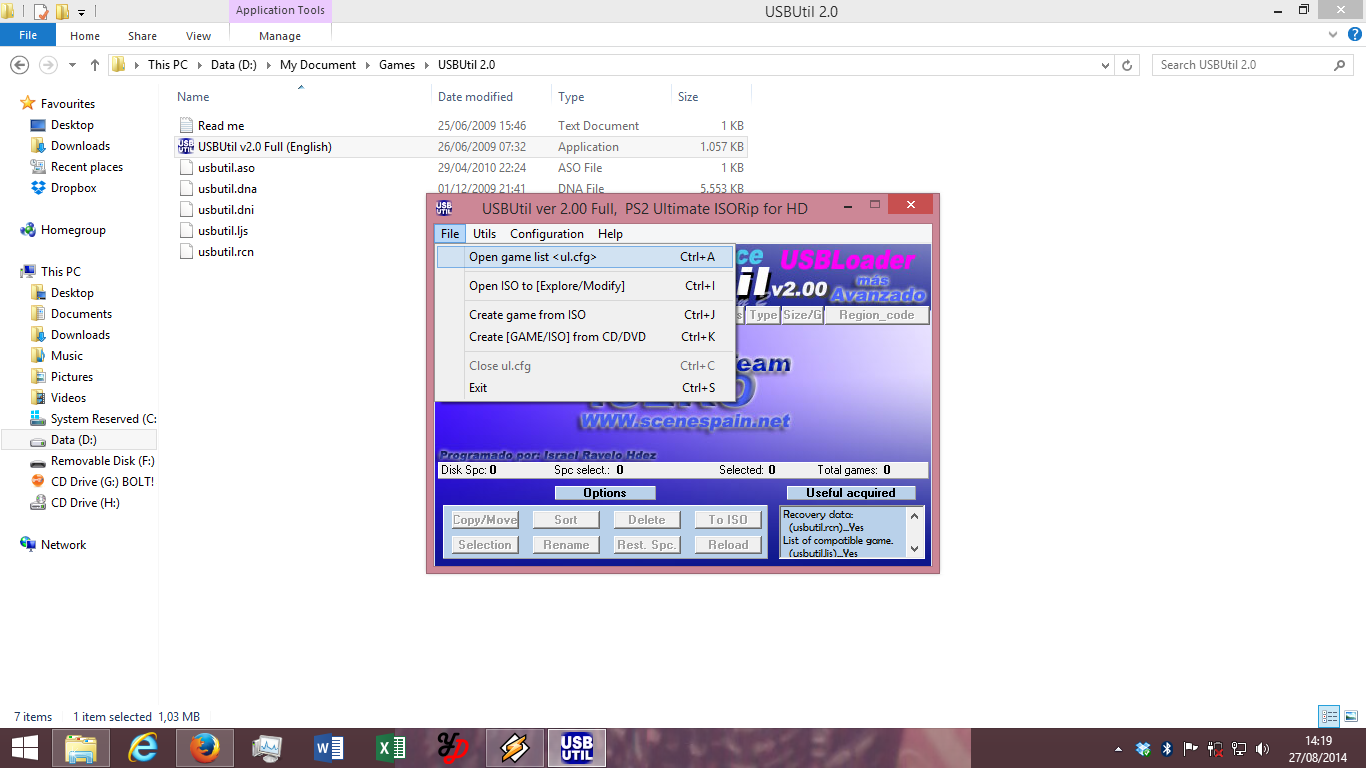
Task: Expand the chevron after Data (D:) breadcrumb
Action: pos(269,65)
